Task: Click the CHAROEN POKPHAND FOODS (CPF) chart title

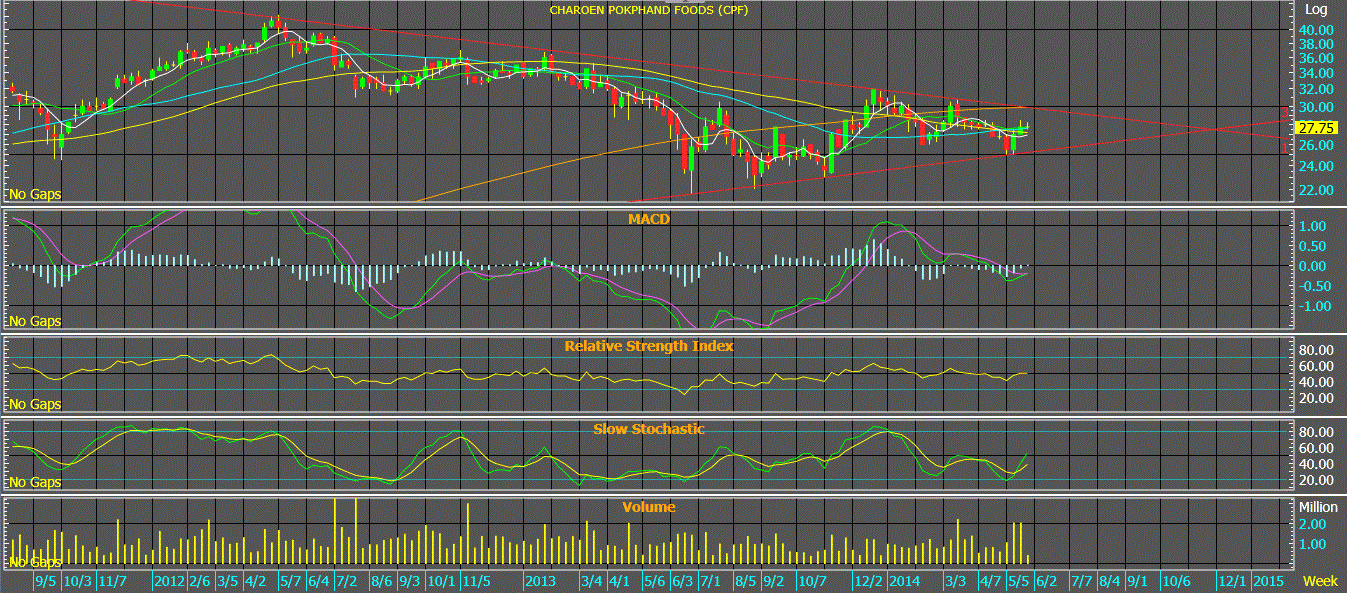Action: (649, 10)
